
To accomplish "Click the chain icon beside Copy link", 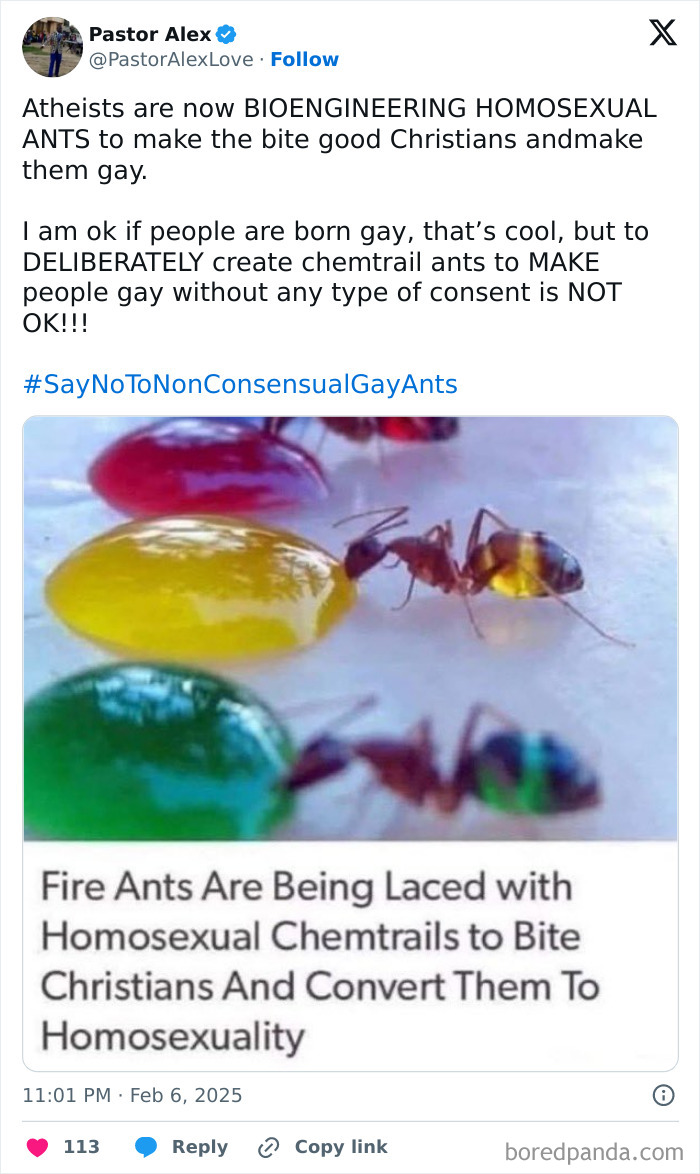I will coord(266,1147).
